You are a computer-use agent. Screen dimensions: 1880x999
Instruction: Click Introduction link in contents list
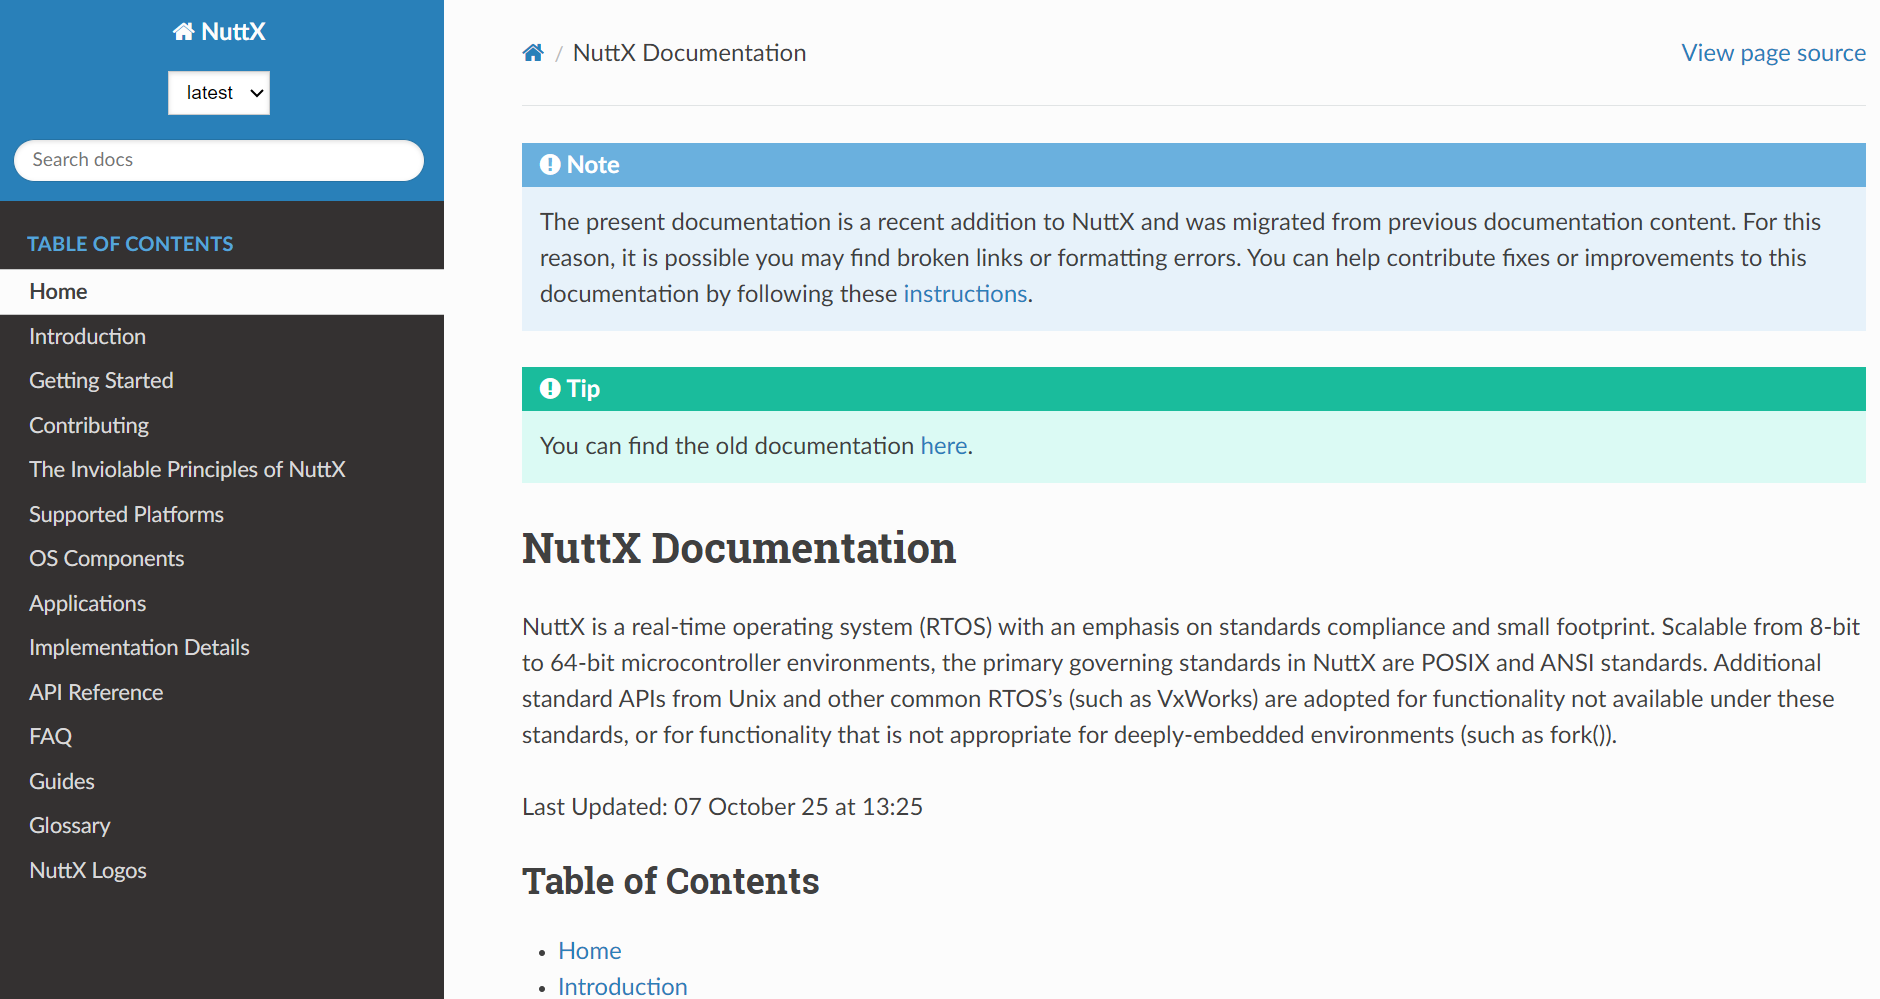[622, 986]
